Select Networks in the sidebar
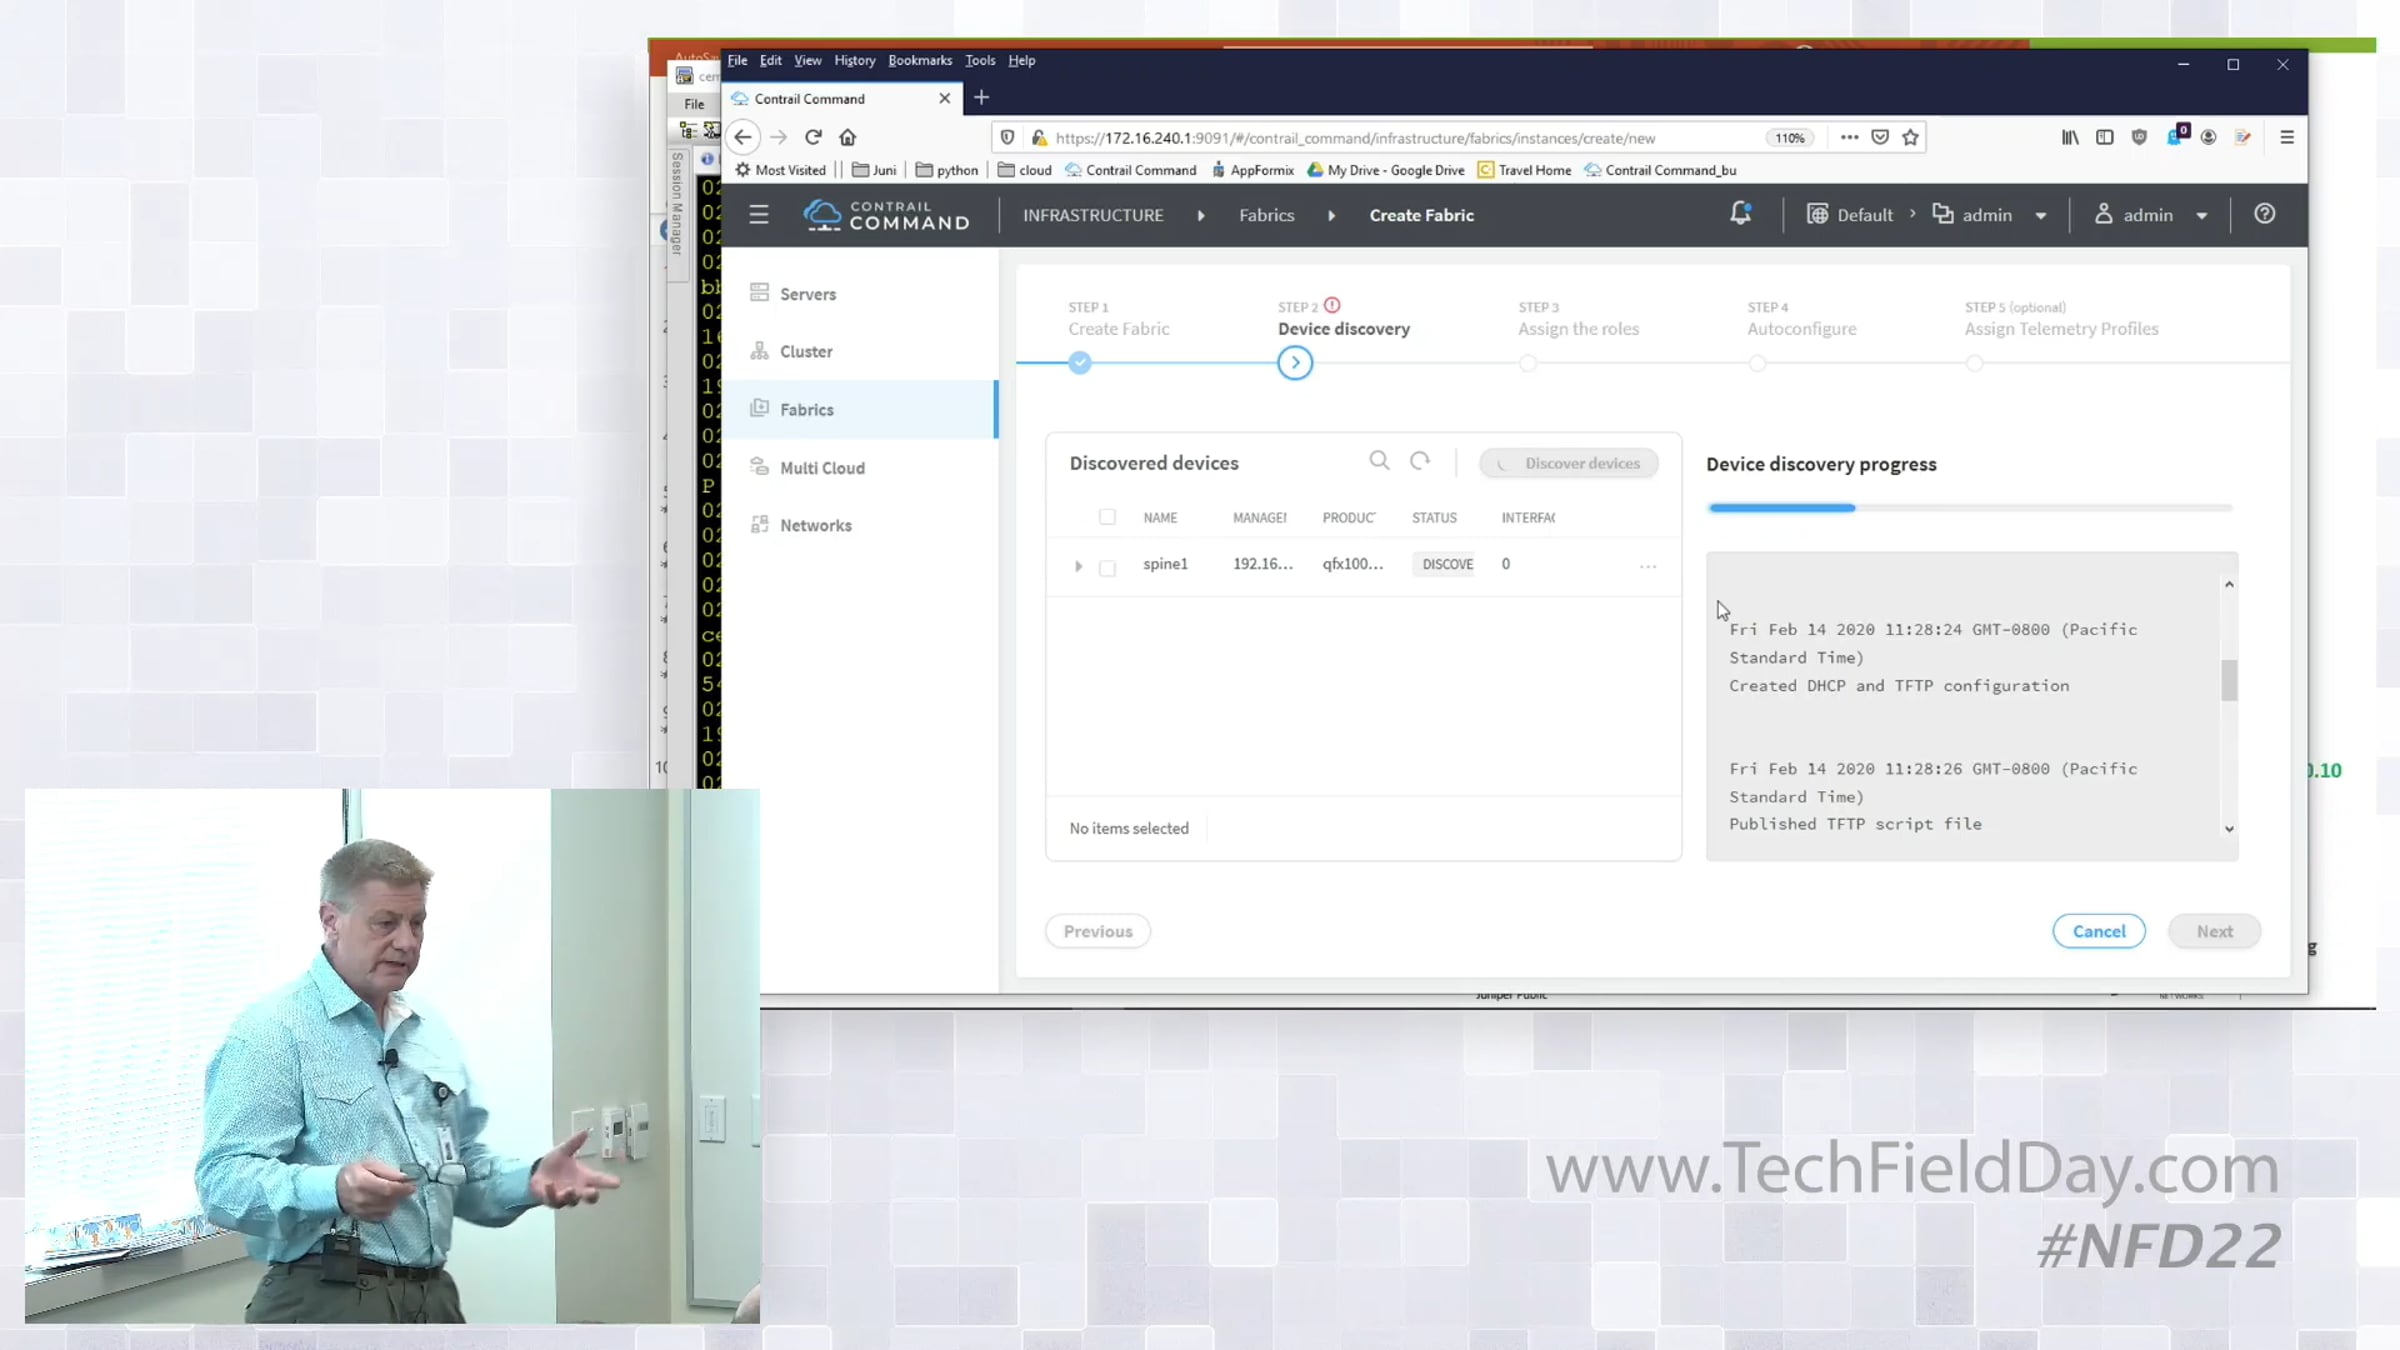 [860, 525]
